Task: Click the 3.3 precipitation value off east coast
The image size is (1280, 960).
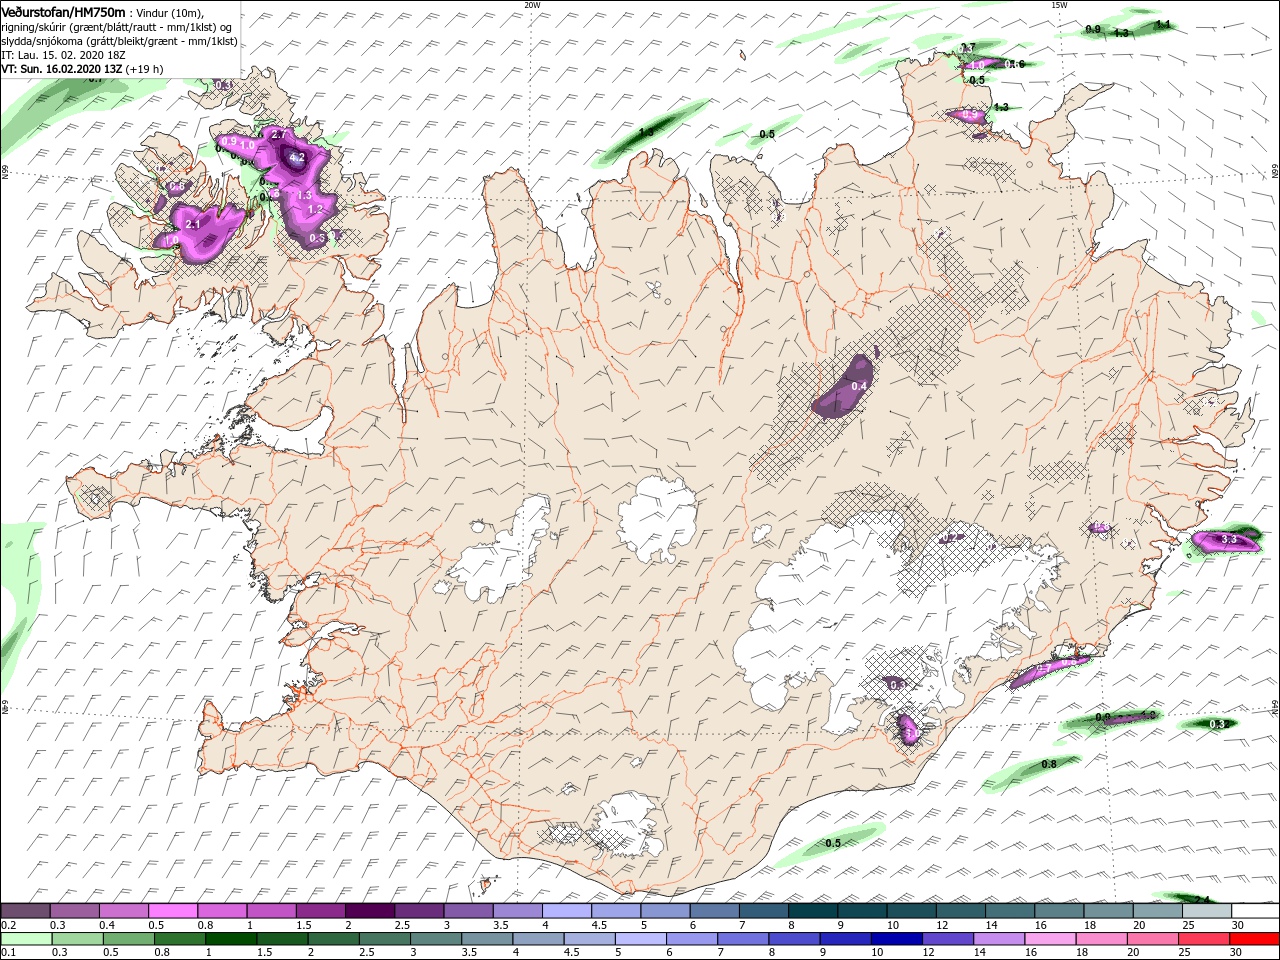Action: pyautogui.click(x=1230, y=540)
